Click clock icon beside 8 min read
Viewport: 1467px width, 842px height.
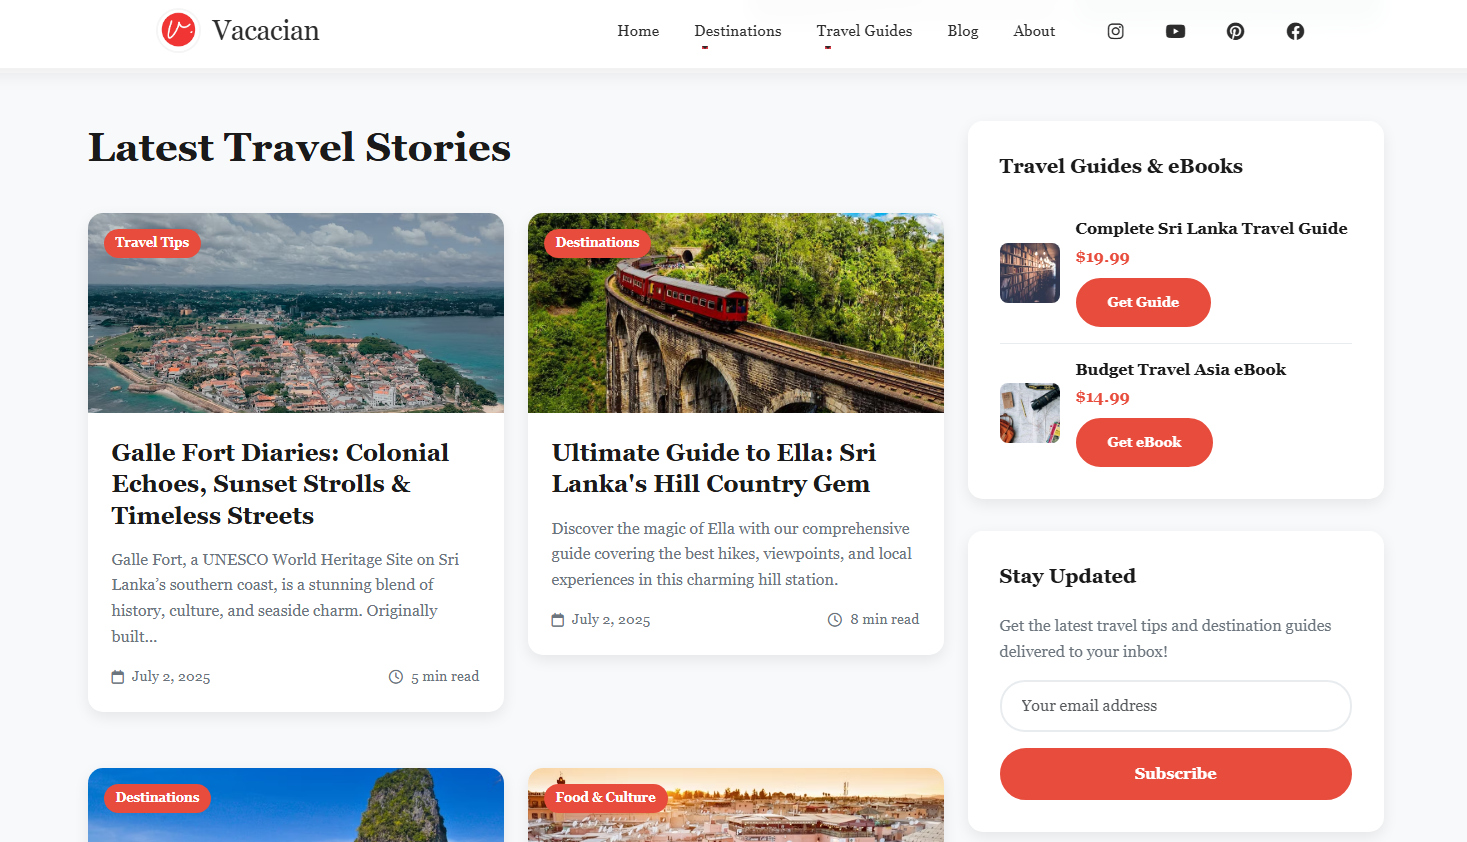(x=835, y=620)
